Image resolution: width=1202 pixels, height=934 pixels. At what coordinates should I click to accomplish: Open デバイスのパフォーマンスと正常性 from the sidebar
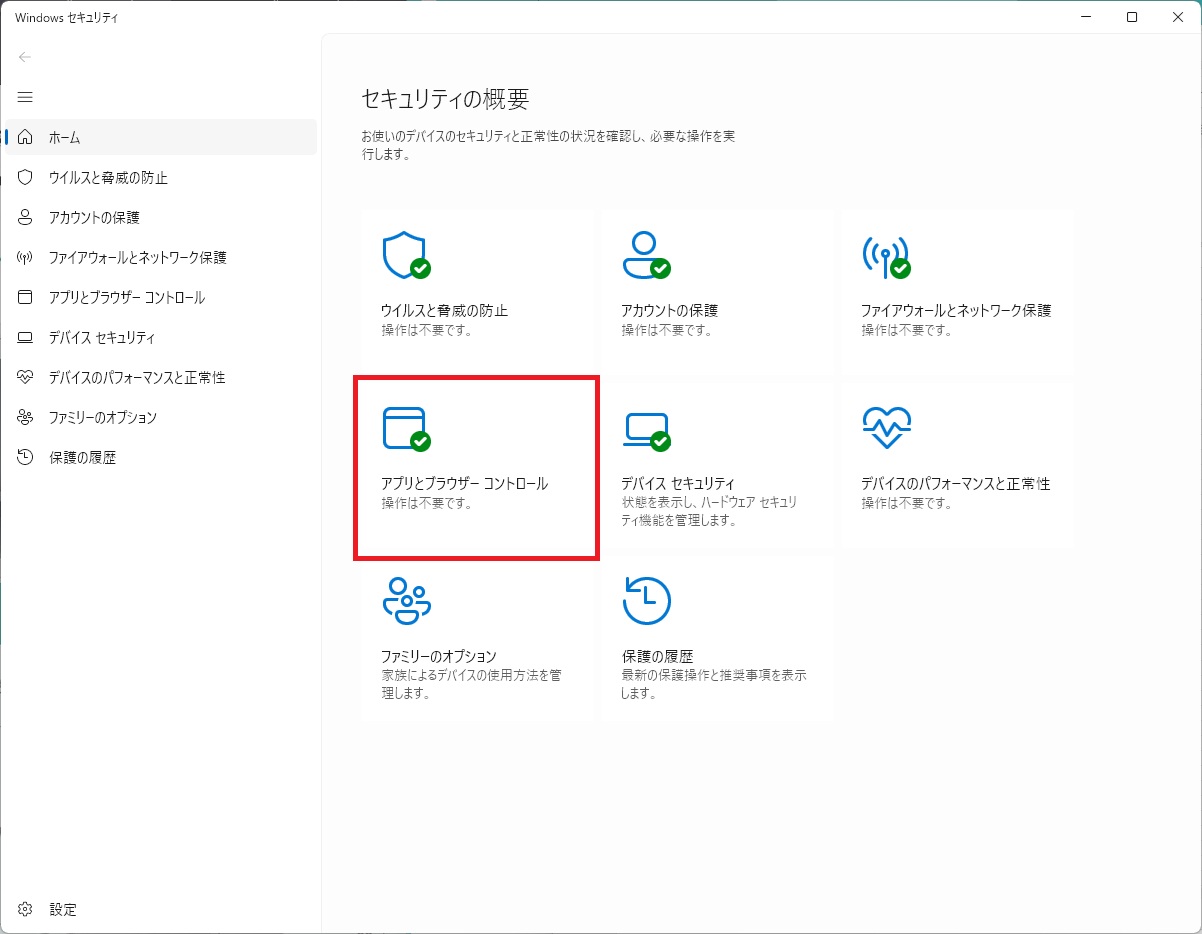(x=161, y=377)
